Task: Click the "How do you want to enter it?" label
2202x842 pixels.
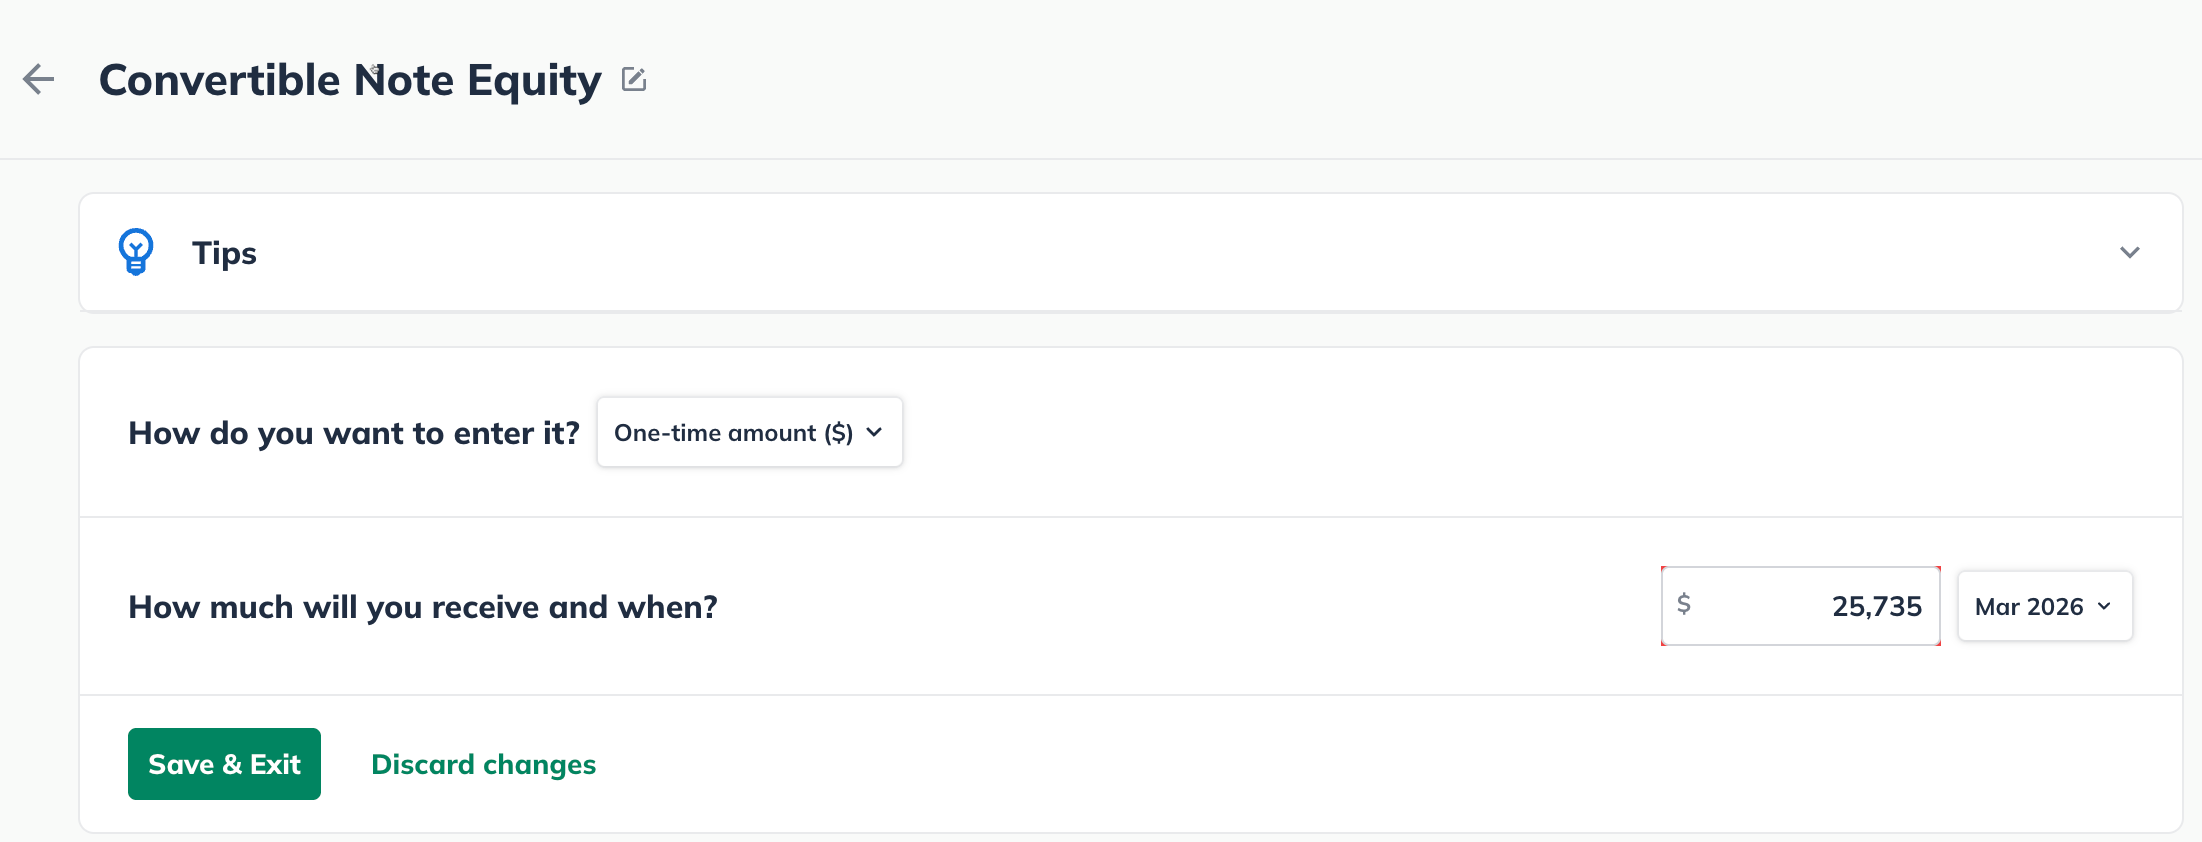Action: point(354,433)
